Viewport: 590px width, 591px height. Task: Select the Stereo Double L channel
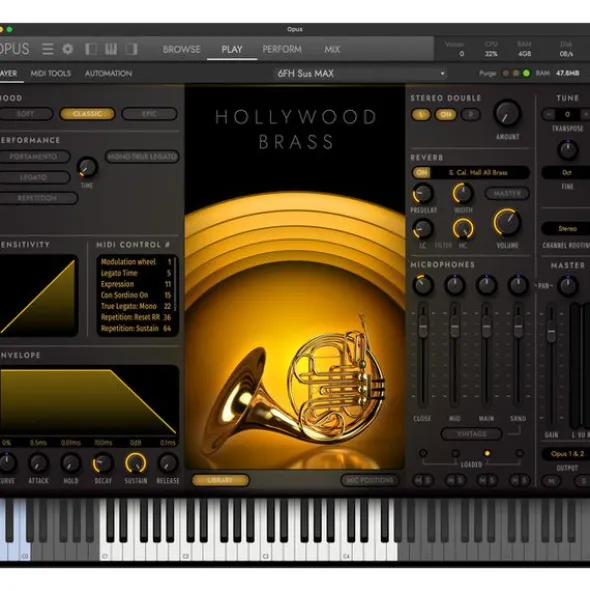click(421, 115)
